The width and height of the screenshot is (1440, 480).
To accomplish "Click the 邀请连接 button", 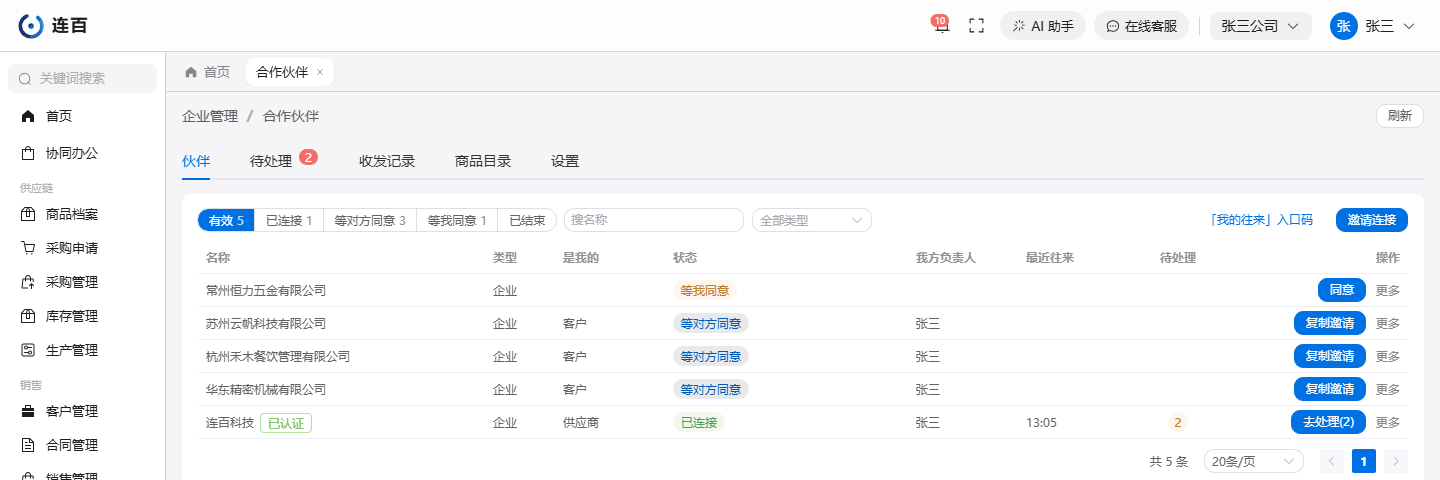I will 1372,220.
